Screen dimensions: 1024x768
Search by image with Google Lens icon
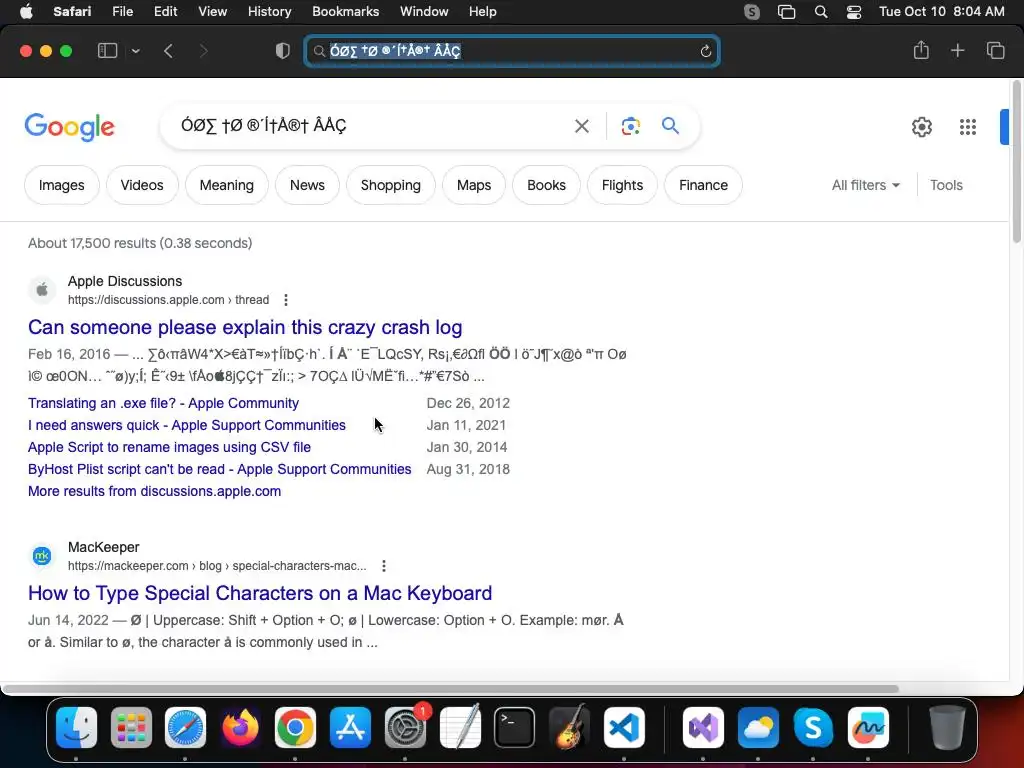(x=630, y=126)
